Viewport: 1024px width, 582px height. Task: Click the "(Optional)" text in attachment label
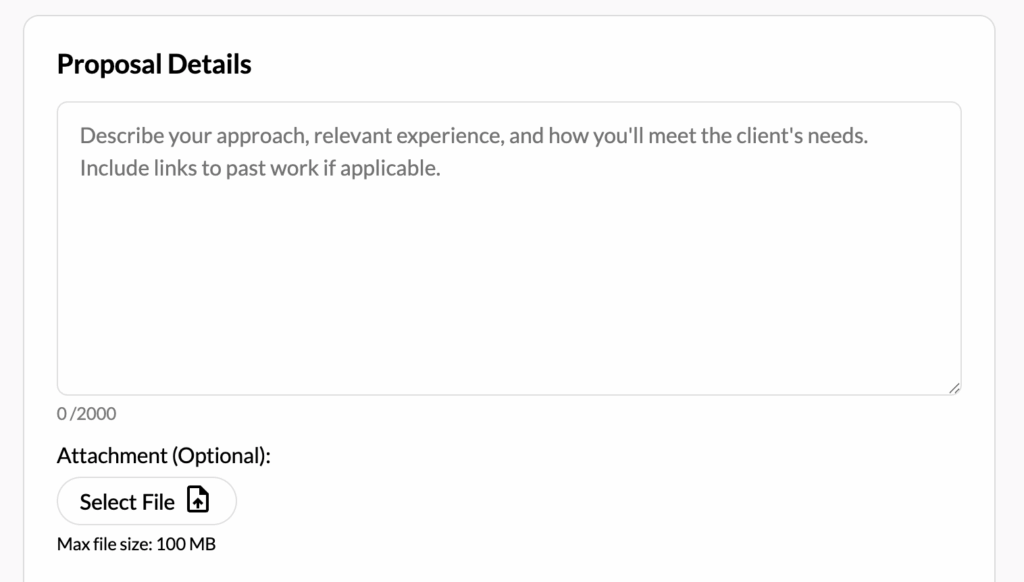pos(221,456)
